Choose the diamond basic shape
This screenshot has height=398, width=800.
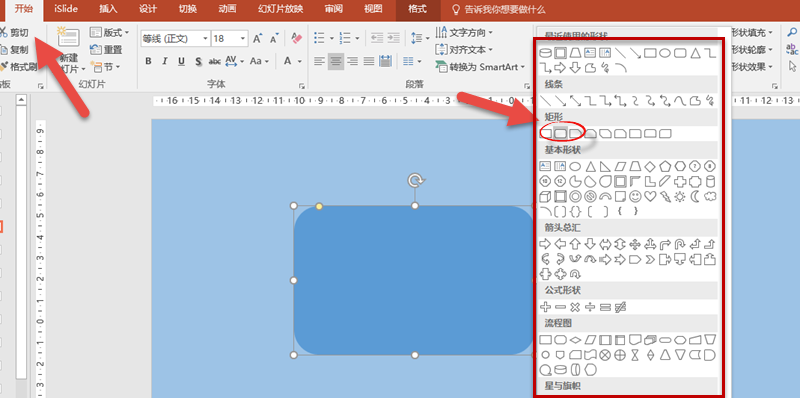point(650,166)
